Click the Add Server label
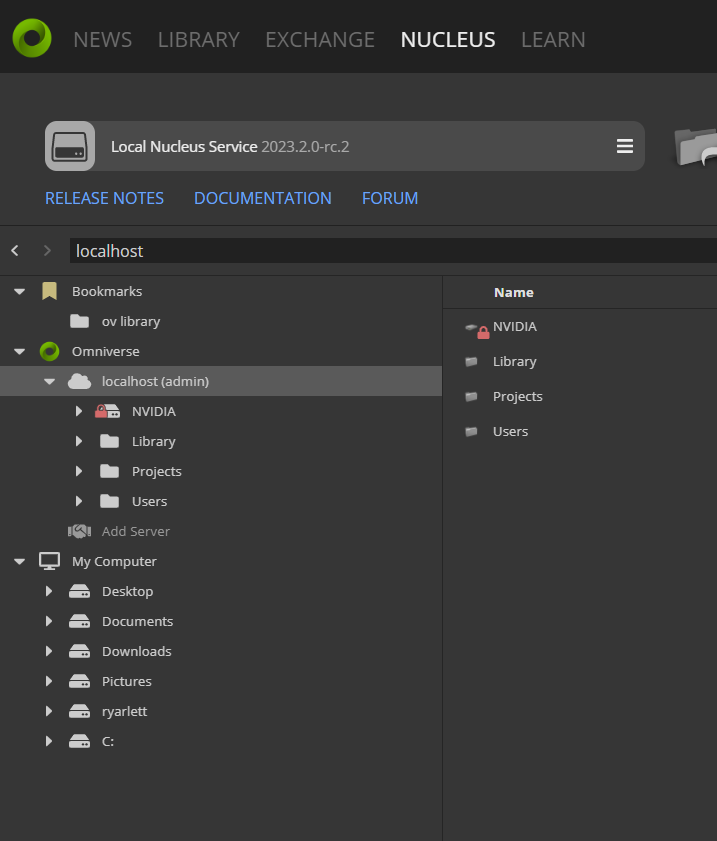717x841 pixels. click(x=136, y=532)
